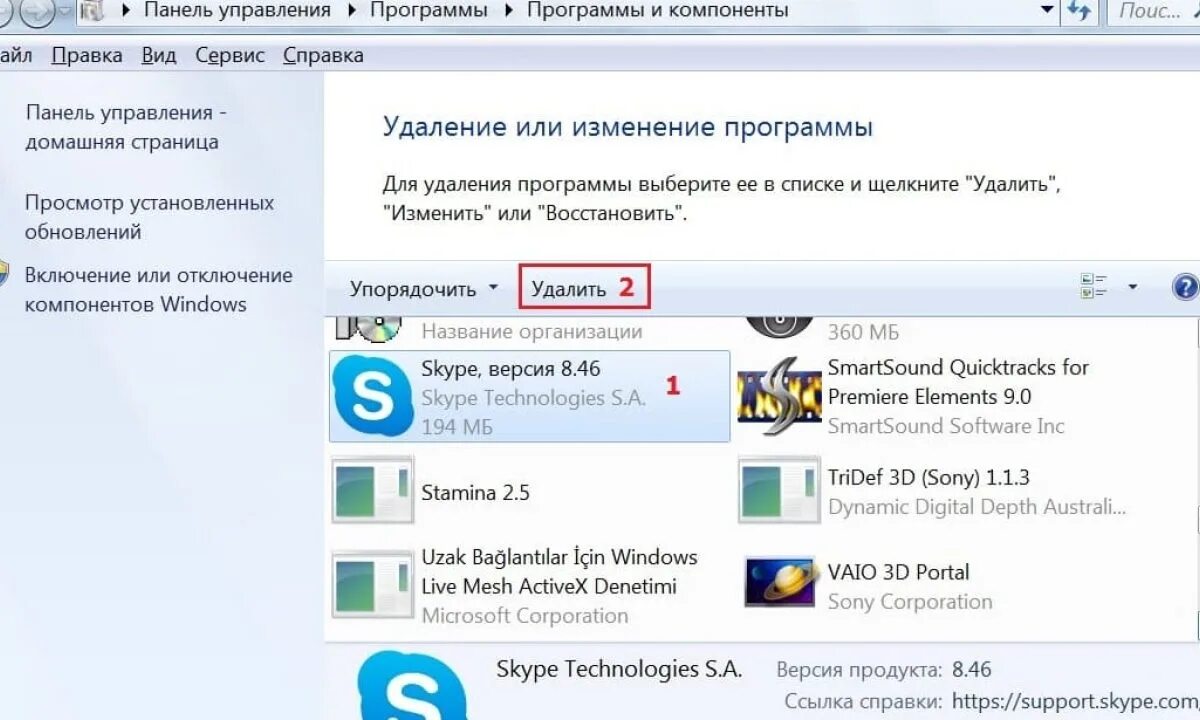Viewport: 1200px width, 720px height.
Task: Click Программы in the address breadcrumb
Action: 429,11
